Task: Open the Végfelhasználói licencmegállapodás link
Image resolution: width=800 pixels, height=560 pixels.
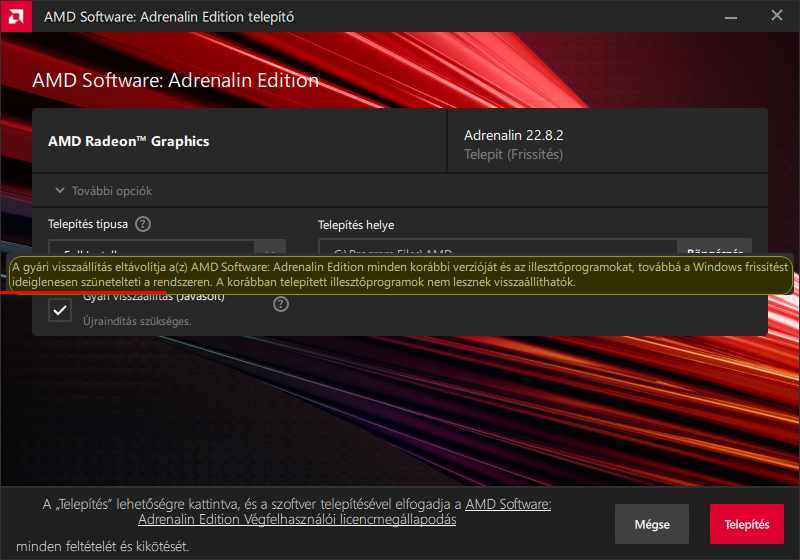Action: pos(344,512)
